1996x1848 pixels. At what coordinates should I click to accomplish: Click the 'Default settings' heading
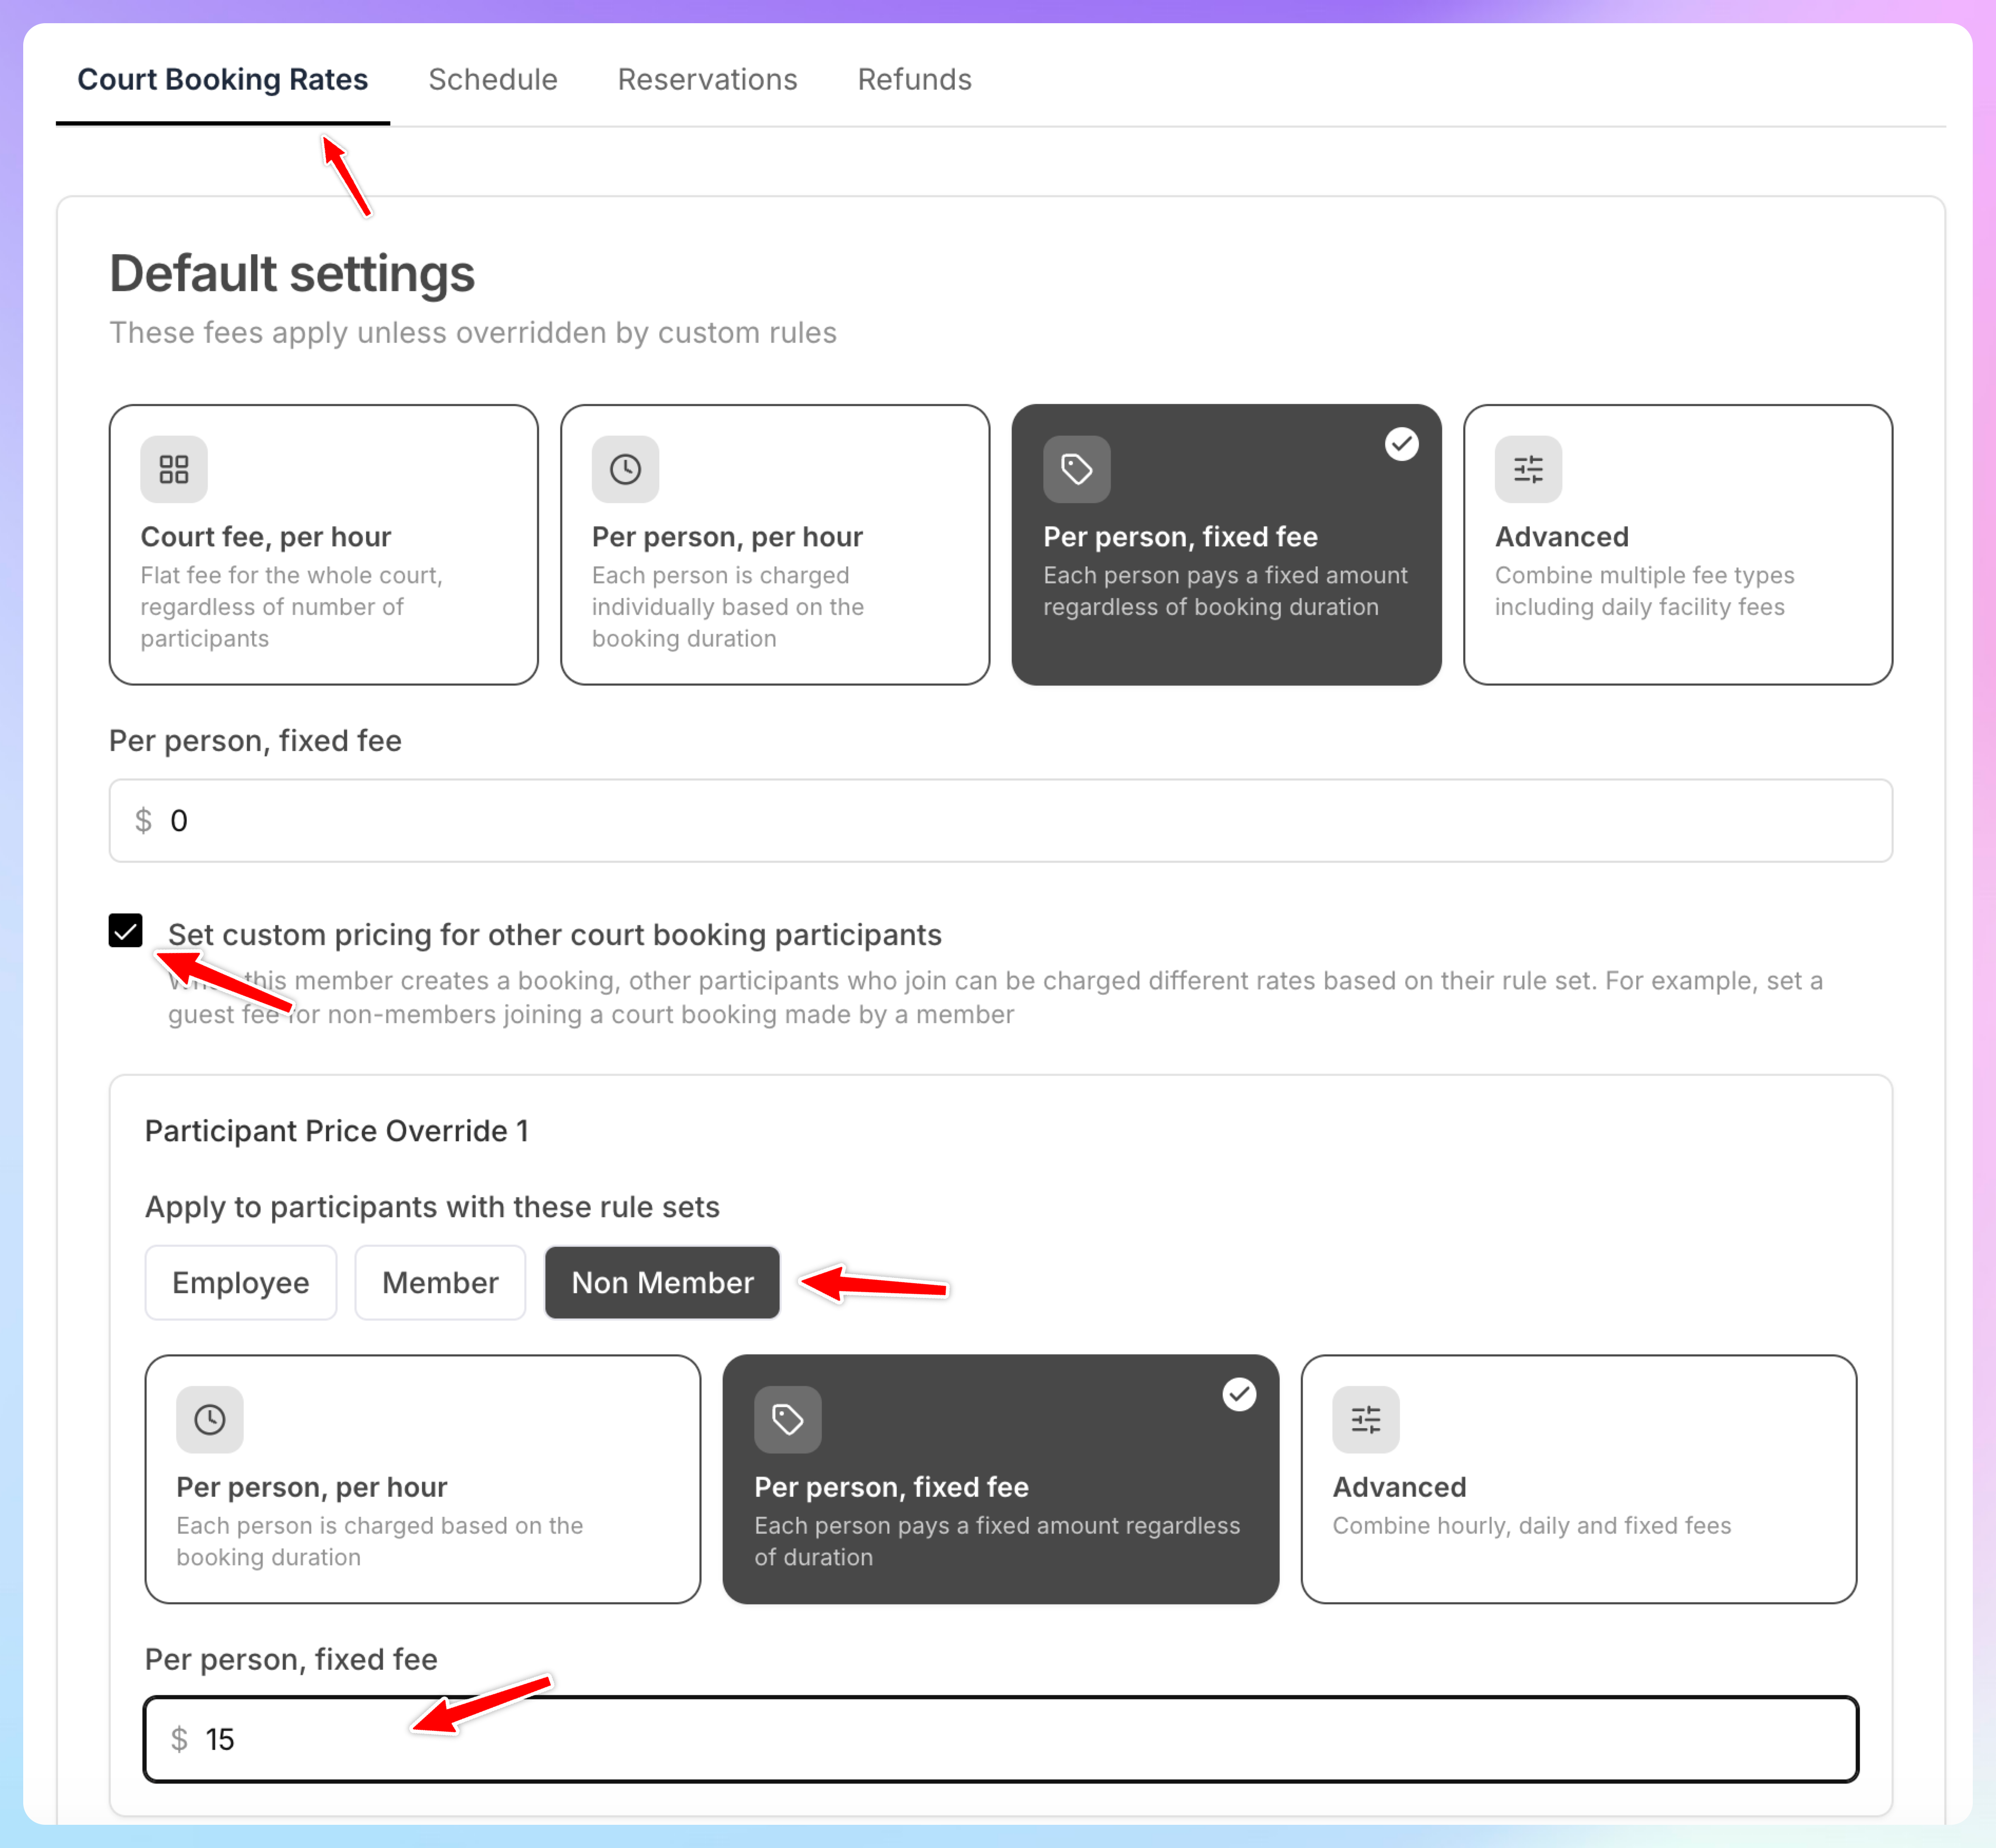(x=292, y=274)
